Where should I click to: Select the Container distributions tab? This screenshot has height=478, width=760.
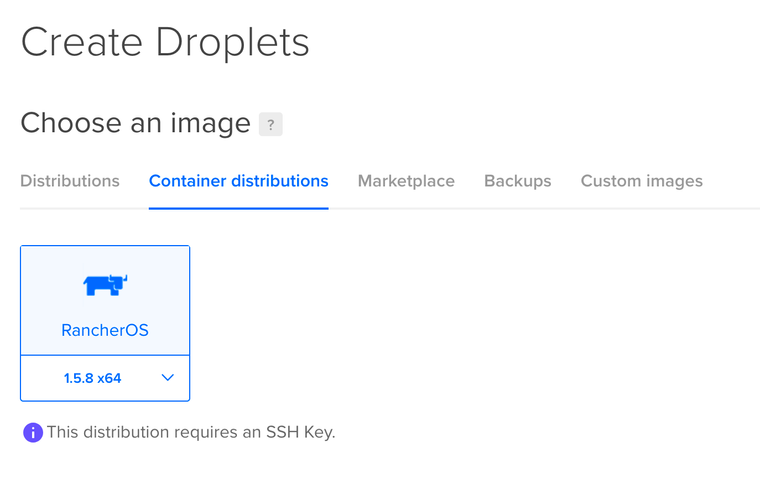tap(238, 181)
